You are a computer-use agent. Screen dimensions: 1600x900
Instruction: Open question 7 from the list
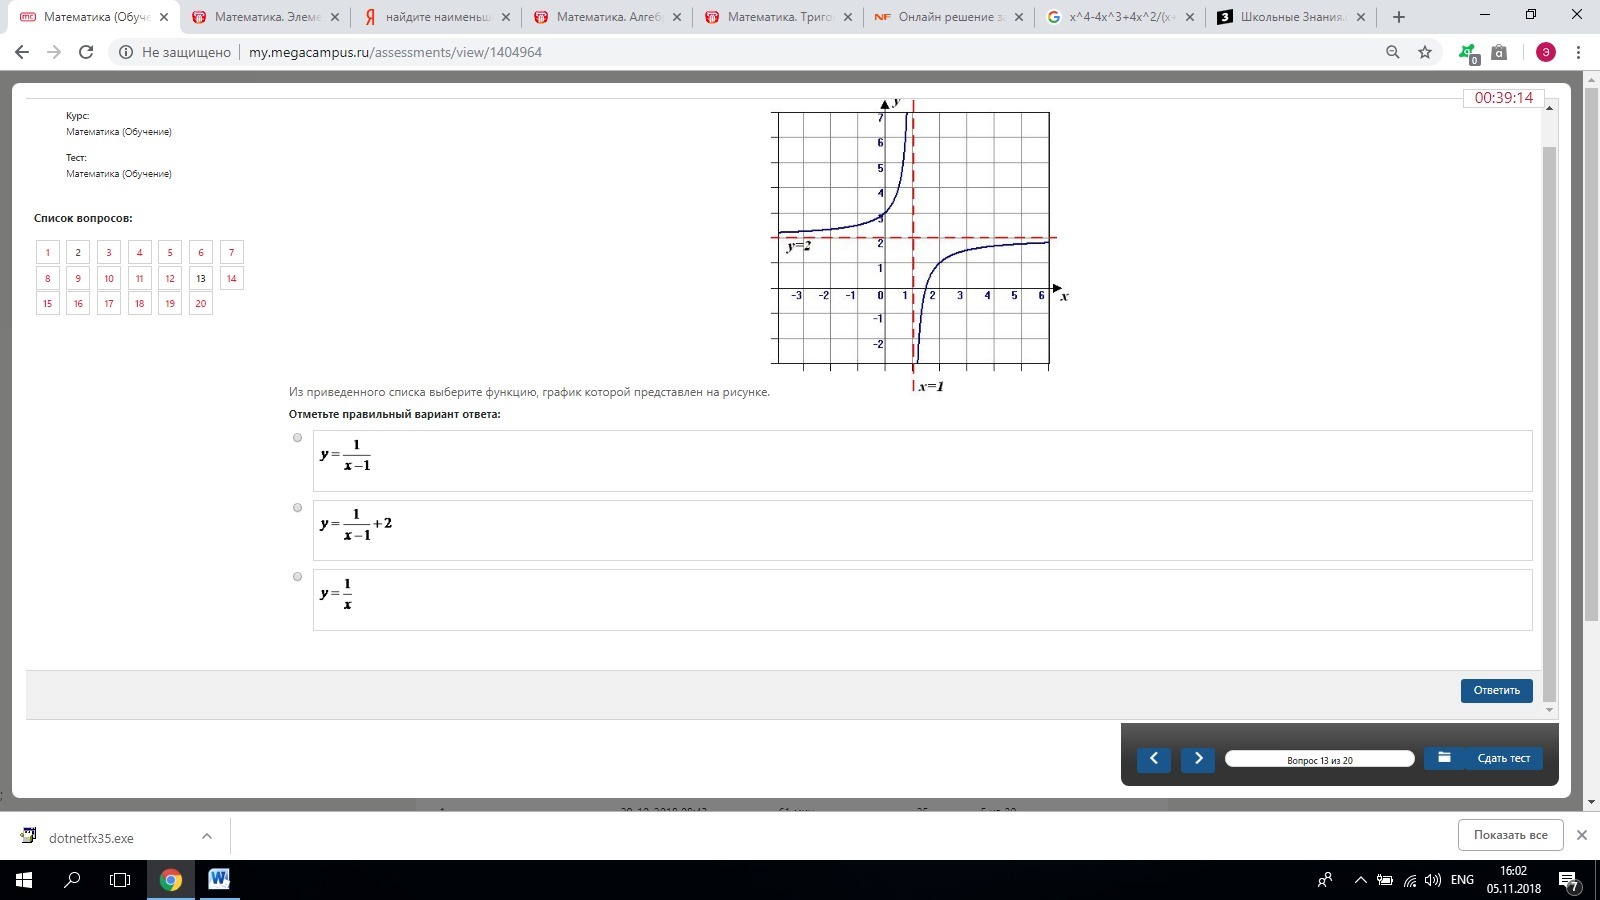231,252
